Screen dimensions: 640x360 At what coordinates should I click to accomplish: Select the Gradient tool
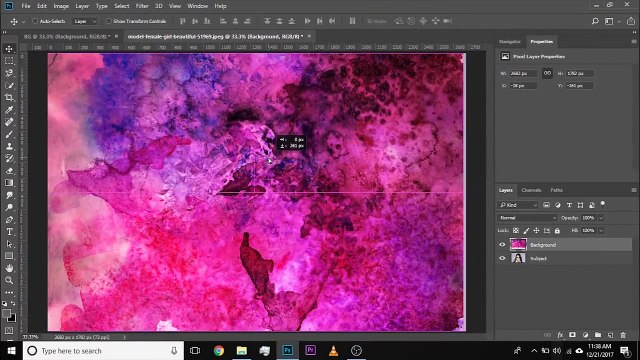[x=9, y=183]
